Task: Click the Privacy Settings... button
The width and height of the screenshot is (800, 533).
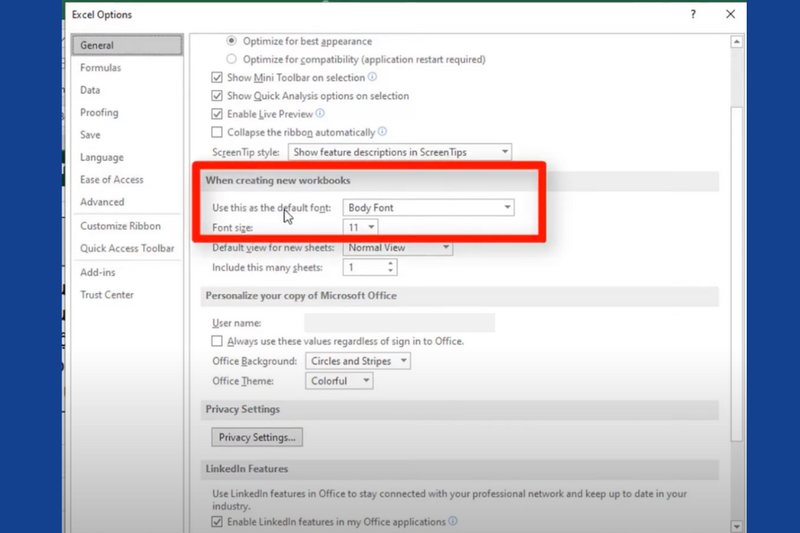Action: 257,437
